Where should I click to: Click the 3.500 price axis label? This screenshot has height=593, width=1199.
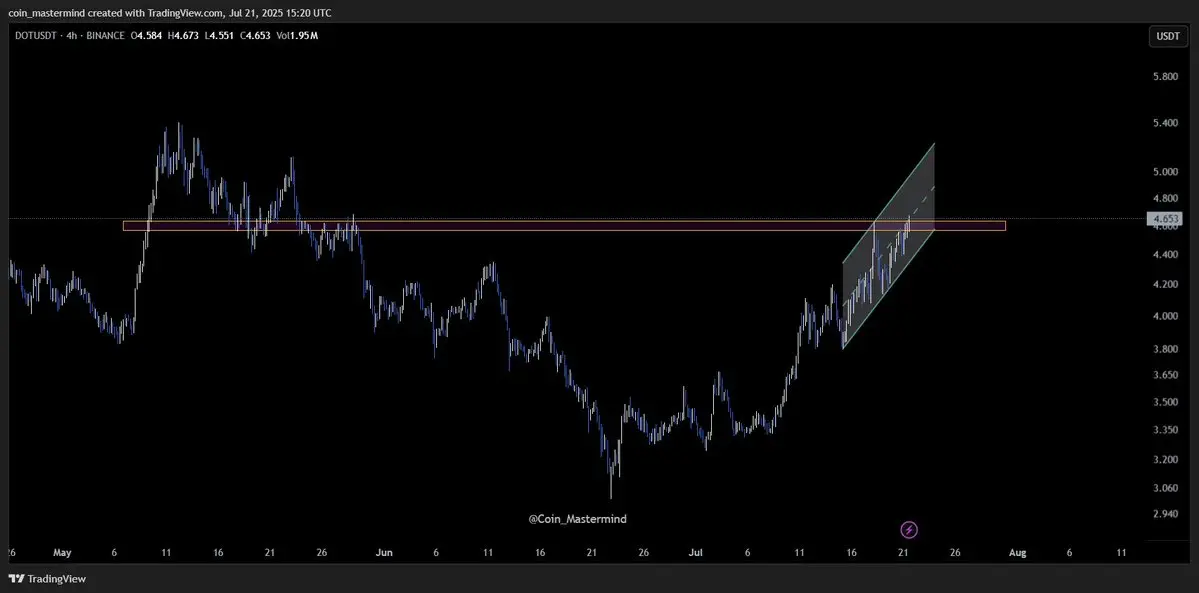1165,402
